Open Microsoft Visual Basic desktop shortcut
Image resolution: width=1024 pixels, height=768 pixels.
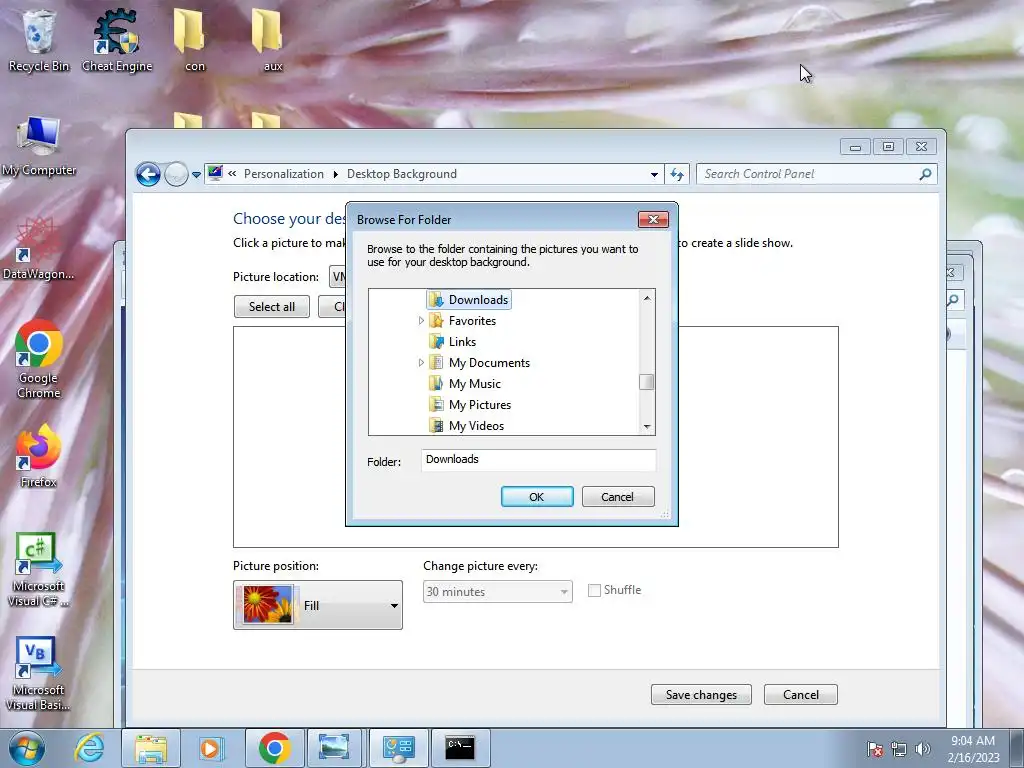coord(39,673)
